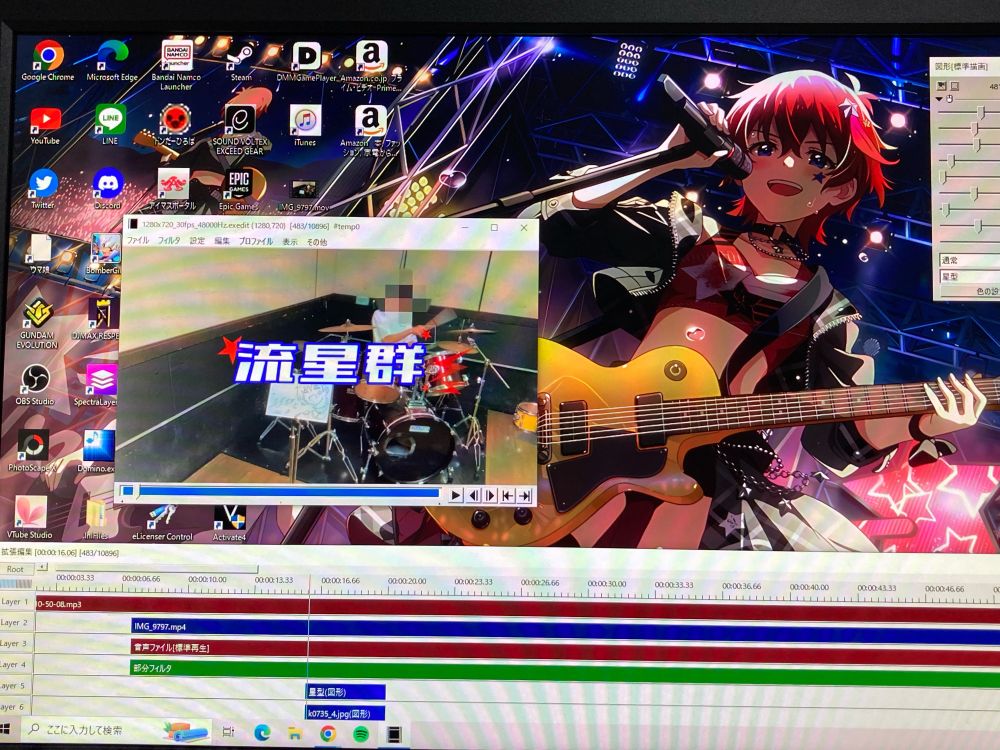This screenshot has width=1000, height=750.
Task: Launch GUNDAM EVOLUTION desktop icon
Action: 37,323
